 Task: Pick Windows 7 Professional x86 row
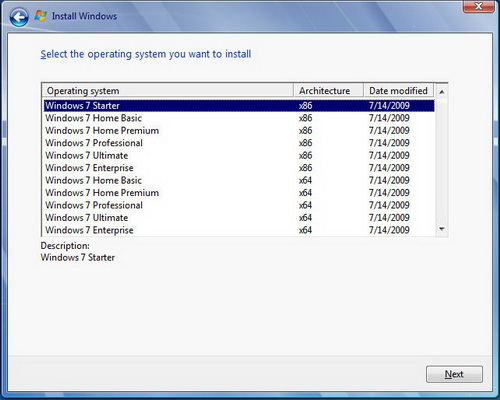pos(239,143)
